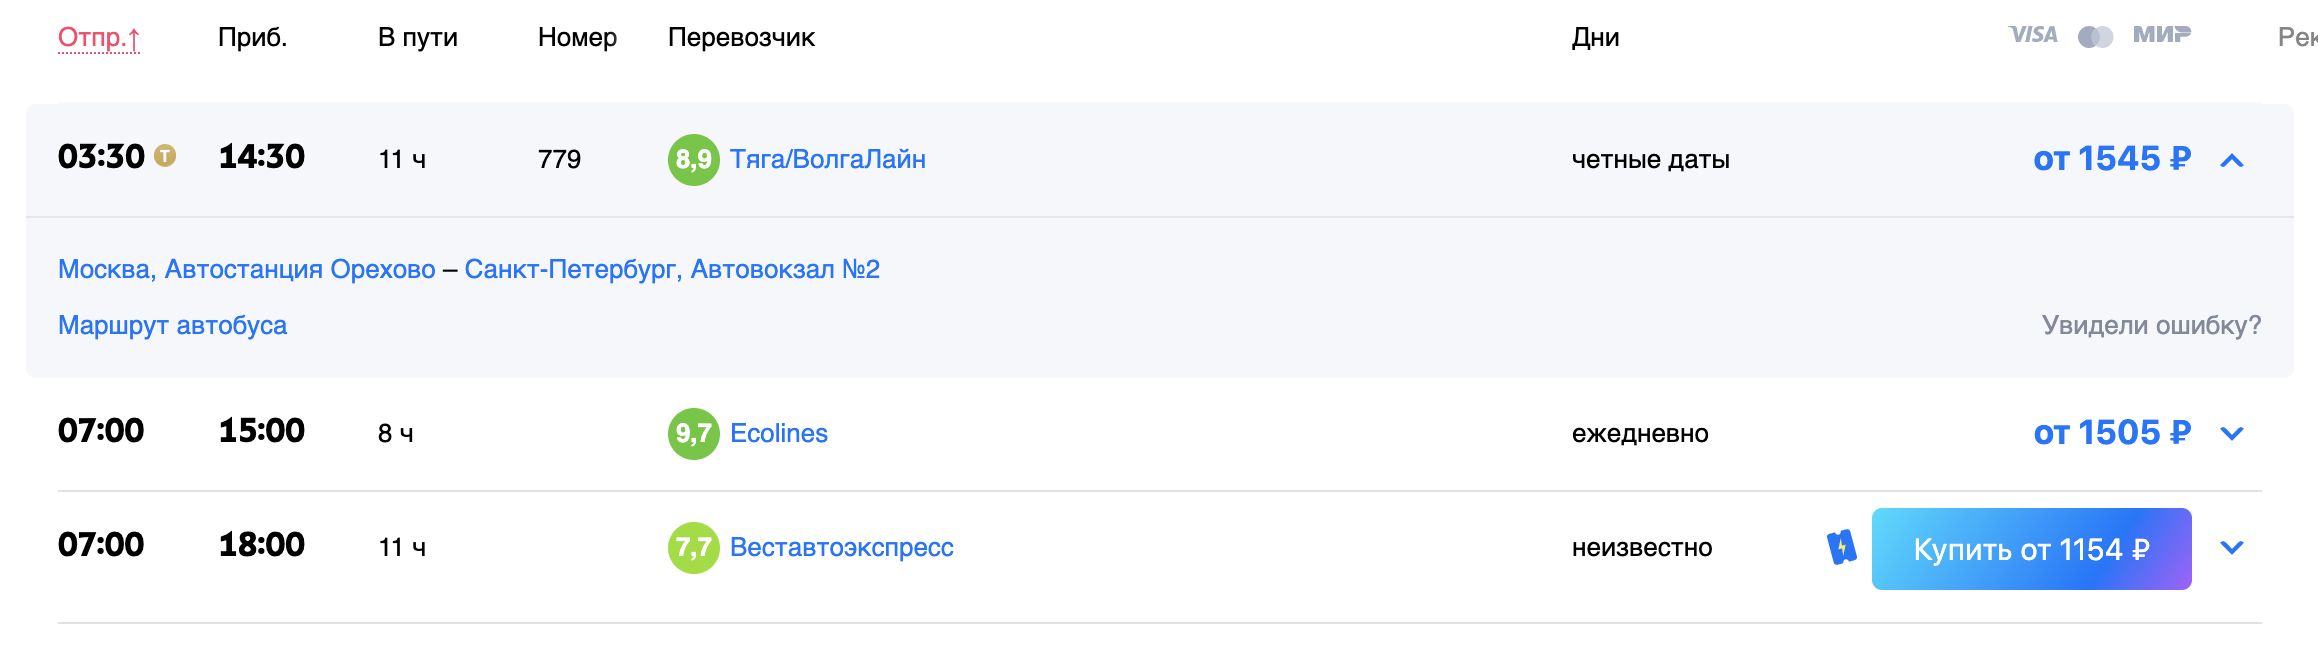Open the Маршрут автобуса link
Screen dimensions: 2318x648
pyautogui.click(x=172, y=325)
